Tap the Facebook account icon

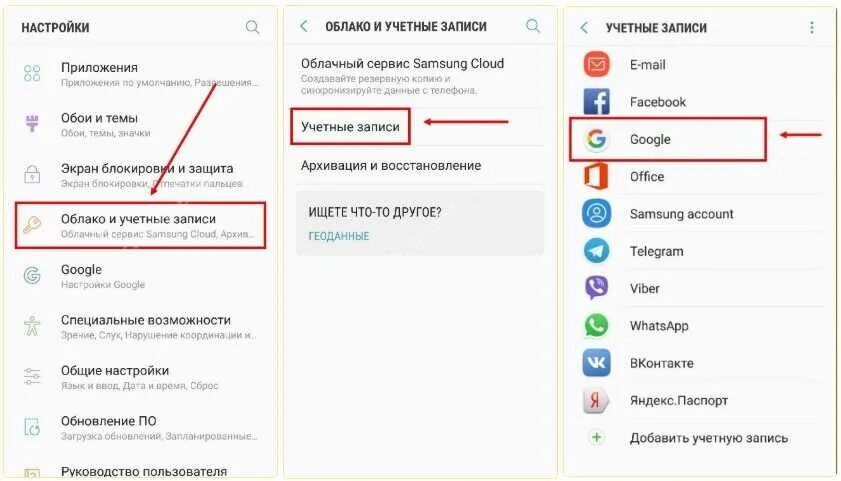(x=596, y=102)
